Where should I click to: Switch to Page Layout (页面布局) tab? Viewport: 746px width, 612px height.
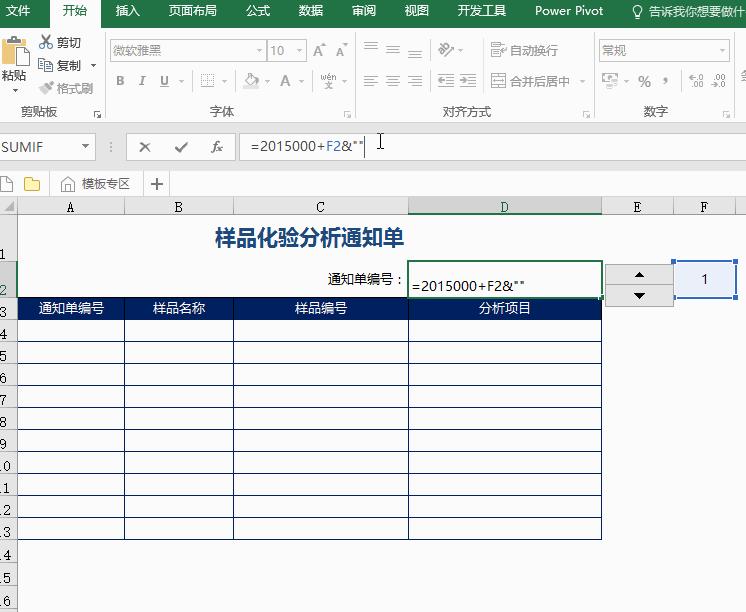[x=193, y=10]
